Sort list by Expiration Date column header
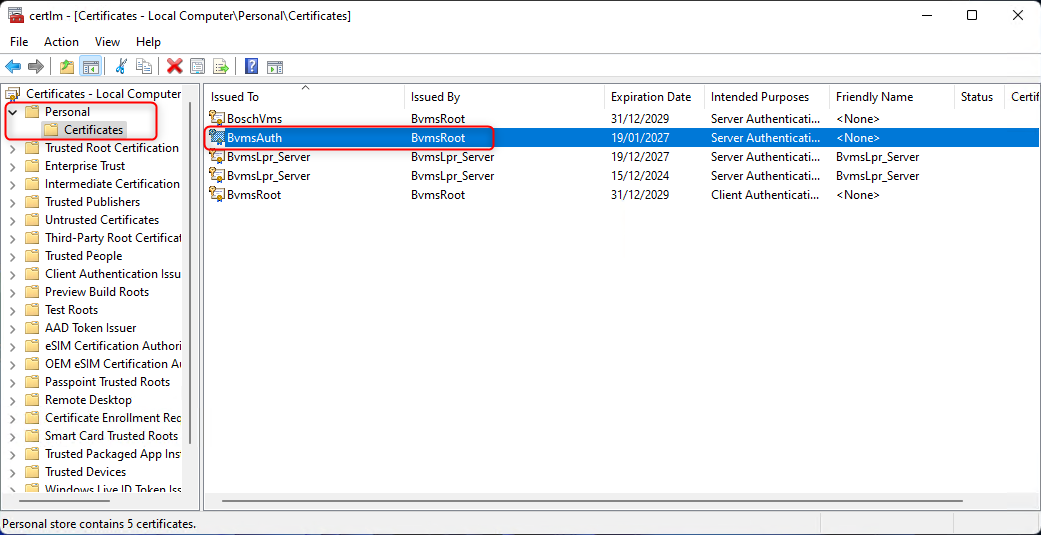 tap(651, 97)
